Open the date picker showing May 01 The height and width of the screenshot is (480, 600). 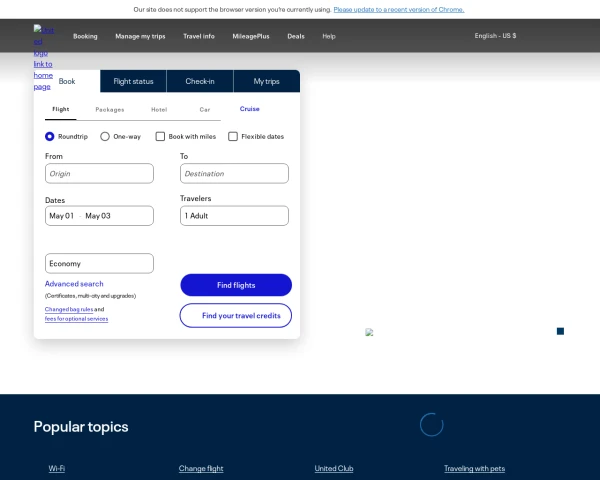pyautogui.click(x=62, y=216)
